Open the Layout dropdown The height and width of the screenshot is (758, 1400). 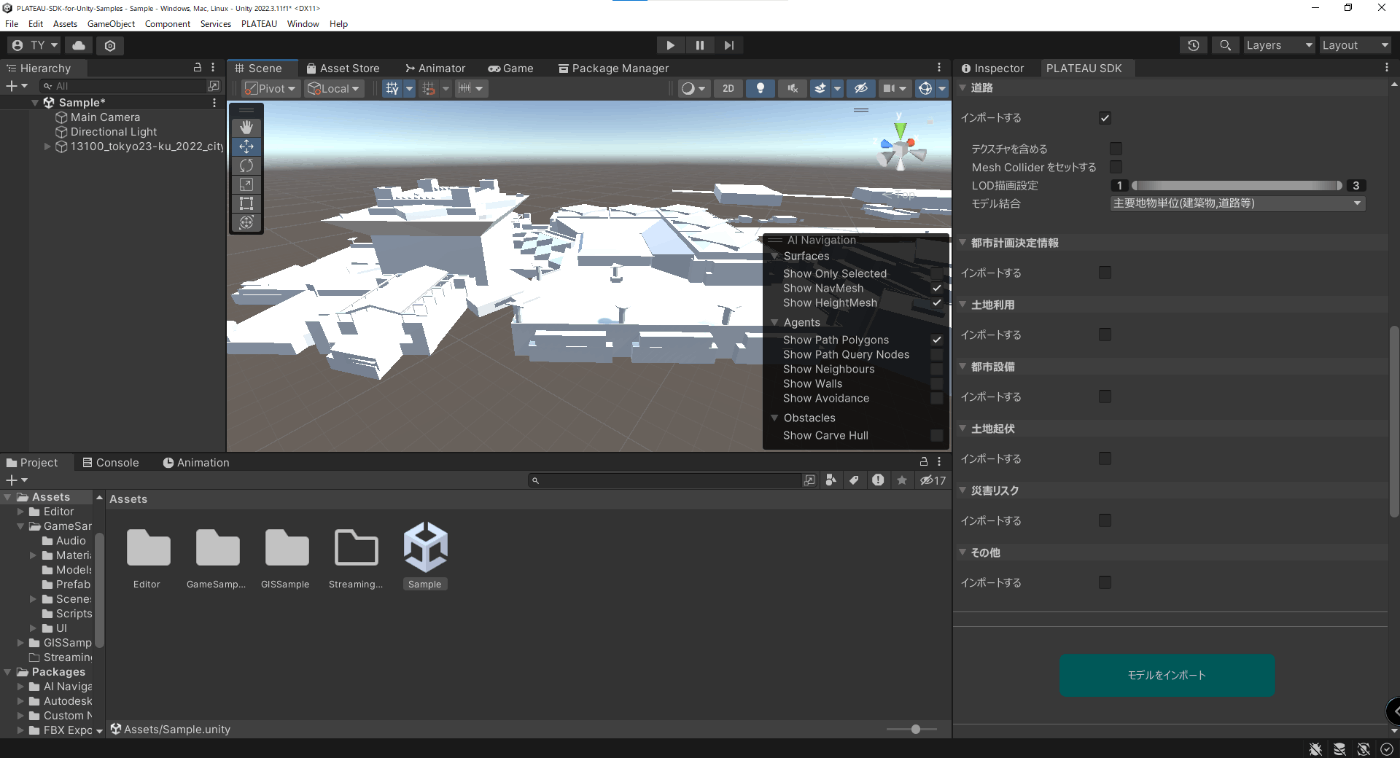click(1355, 45)
